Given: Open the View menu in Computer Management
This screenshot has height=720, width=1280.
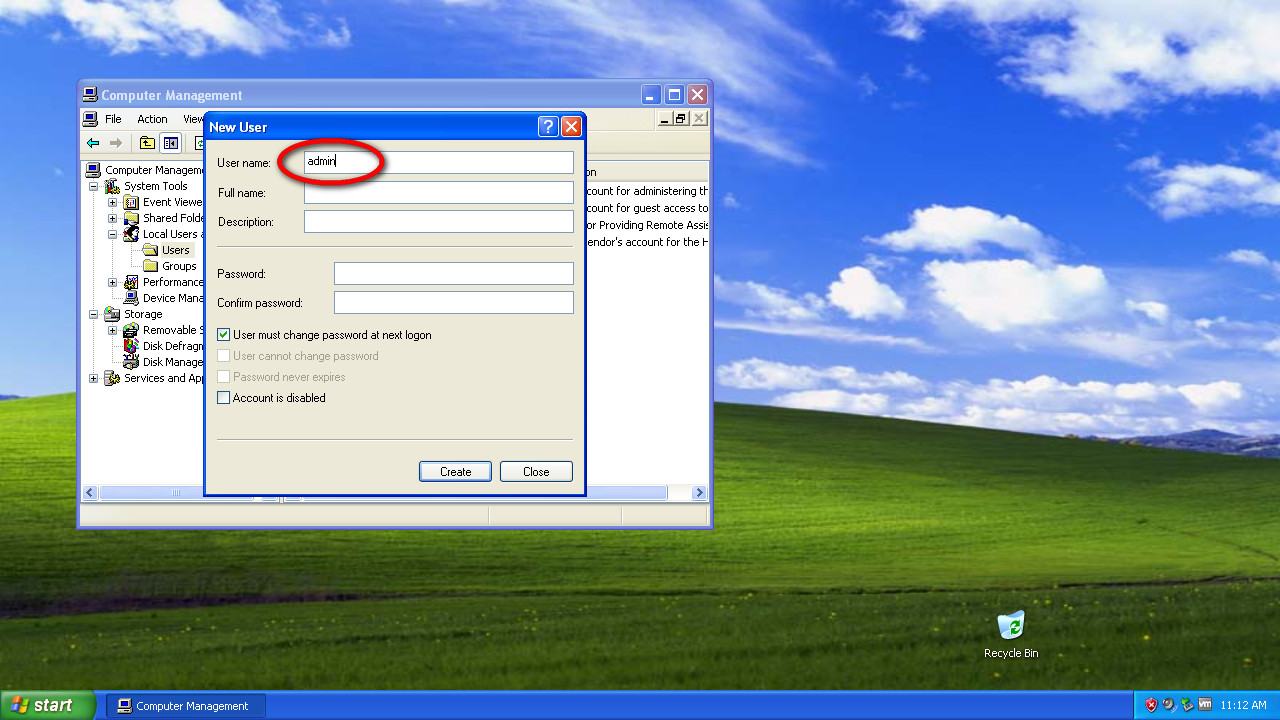Looking at the screenshot, I should [x=192, y=119].
